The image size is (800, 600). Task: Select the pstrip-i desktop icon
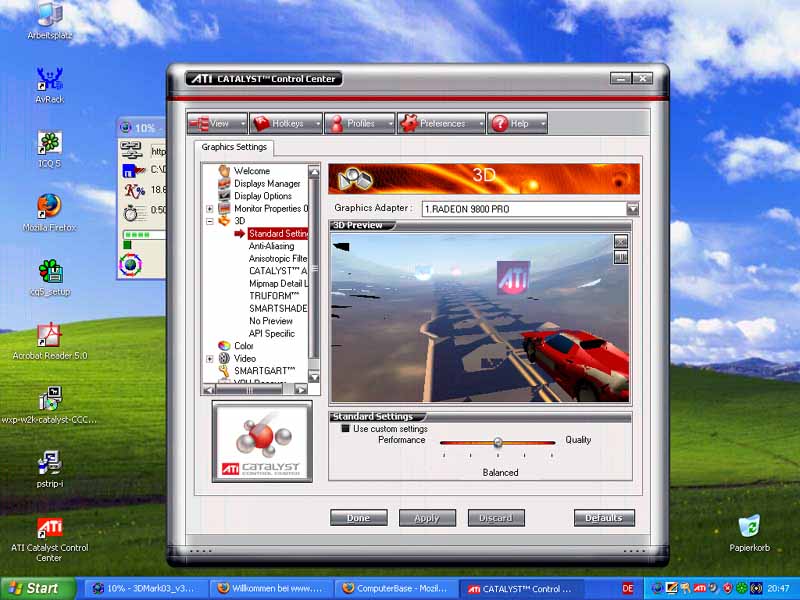(49, 469)
